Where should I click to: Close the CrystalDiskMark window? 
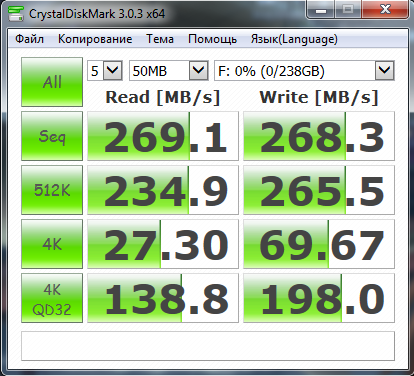[x=385, y=10]
